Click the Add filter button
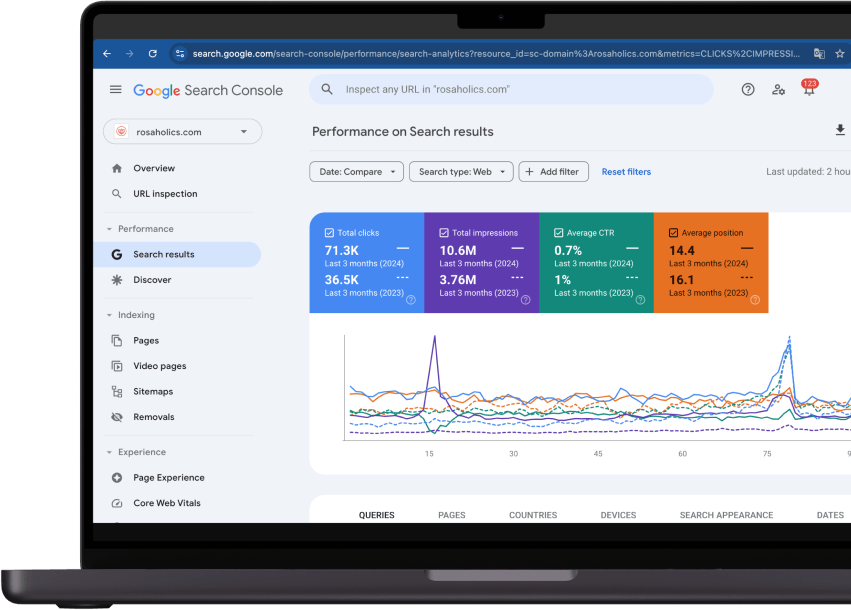The width and height of the screenshot is (851, 610). (554, 171)
